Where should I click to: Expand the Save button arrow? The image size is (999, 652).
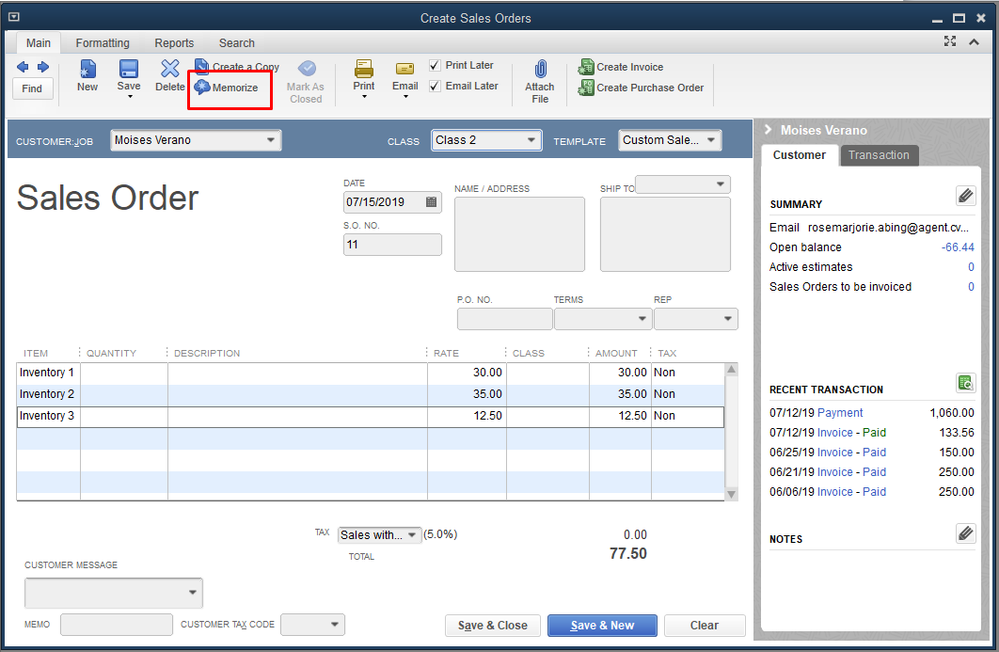click(130, 96)
